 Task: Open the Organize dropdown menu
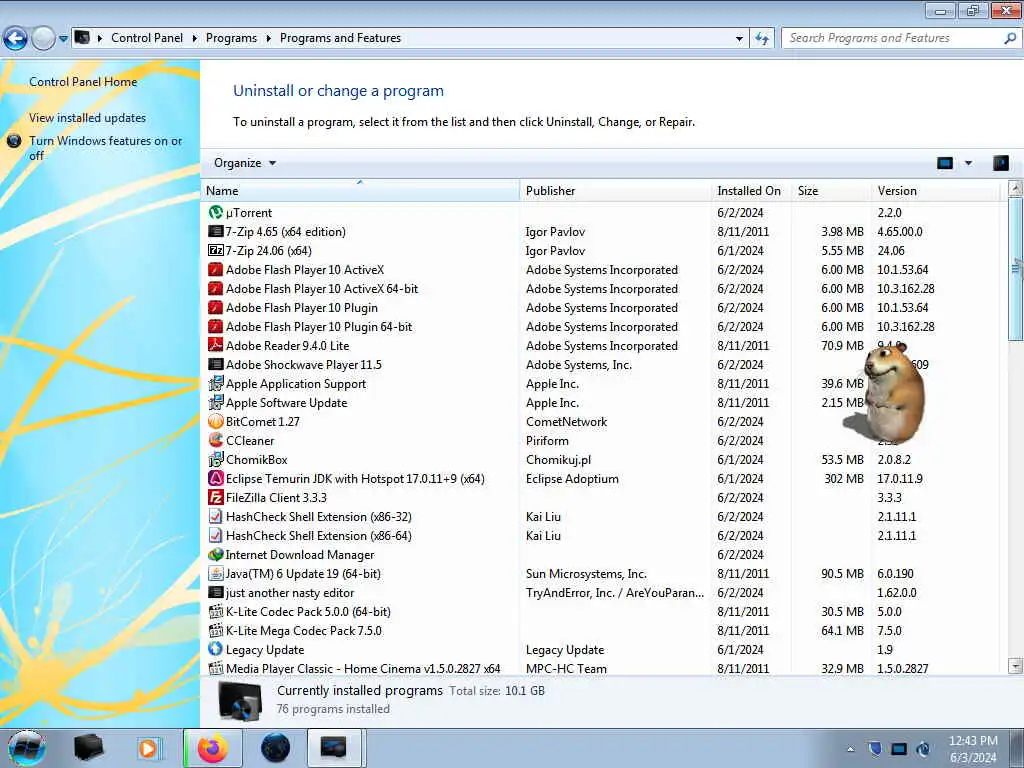245,163
